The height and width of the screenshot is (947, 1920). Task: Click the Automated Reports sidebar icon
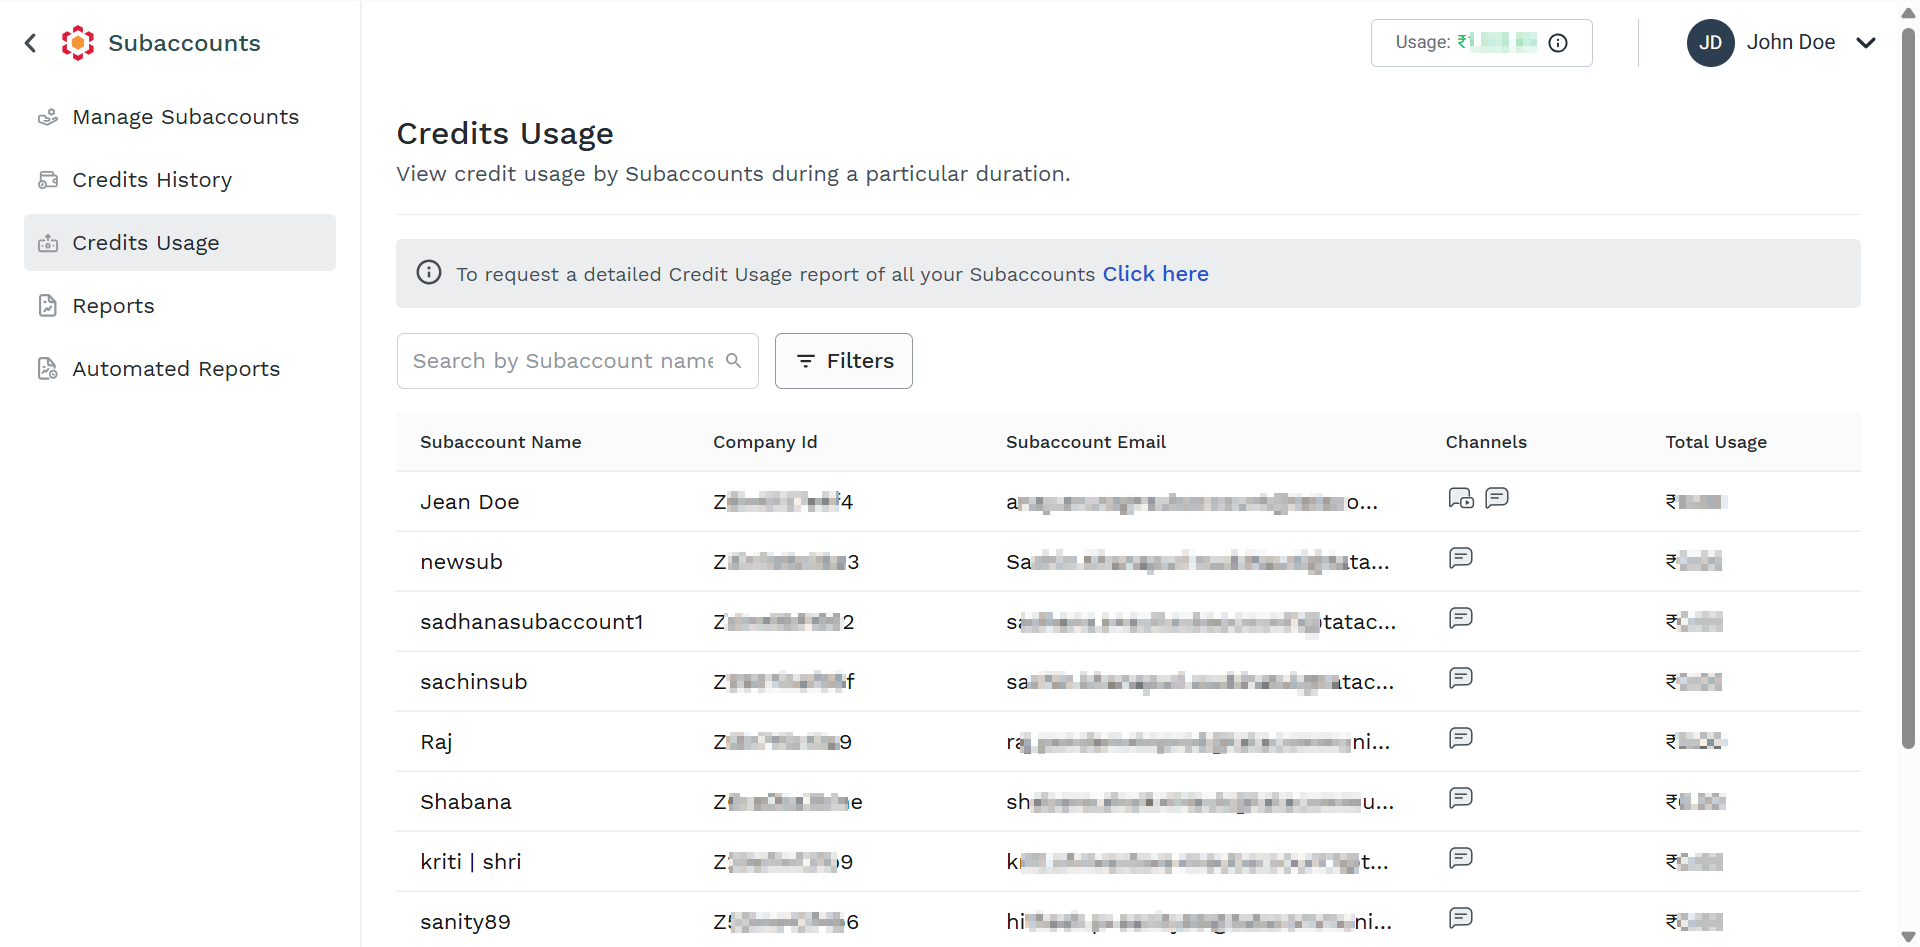(x=48, y=369)
